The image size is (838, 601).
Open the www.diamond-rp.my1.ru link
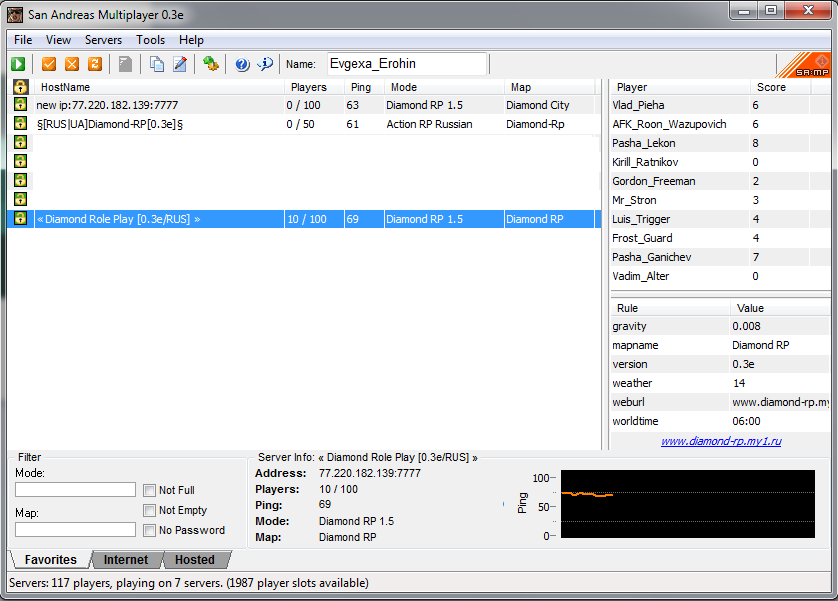click(721, 441)
